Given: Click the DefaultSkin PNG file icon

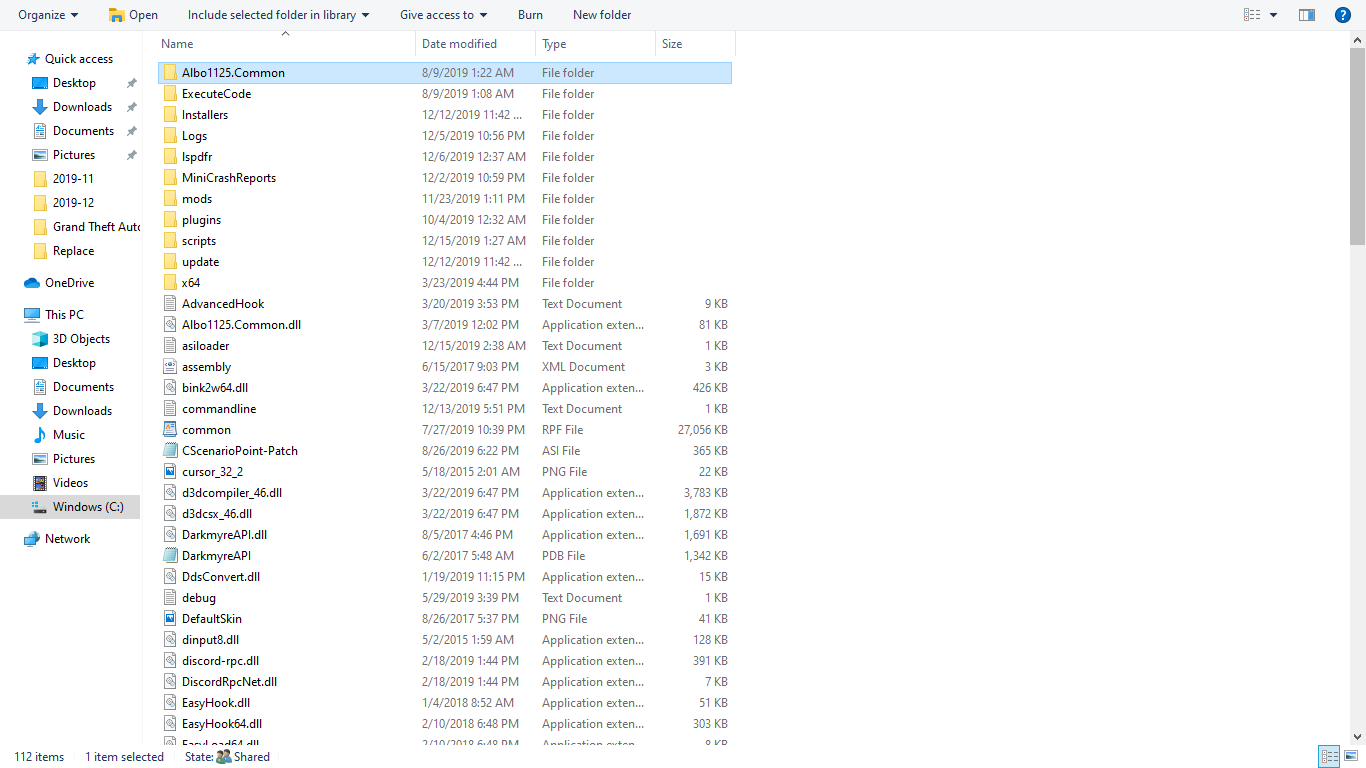Looking at the screenshot, I should [170, 619].
